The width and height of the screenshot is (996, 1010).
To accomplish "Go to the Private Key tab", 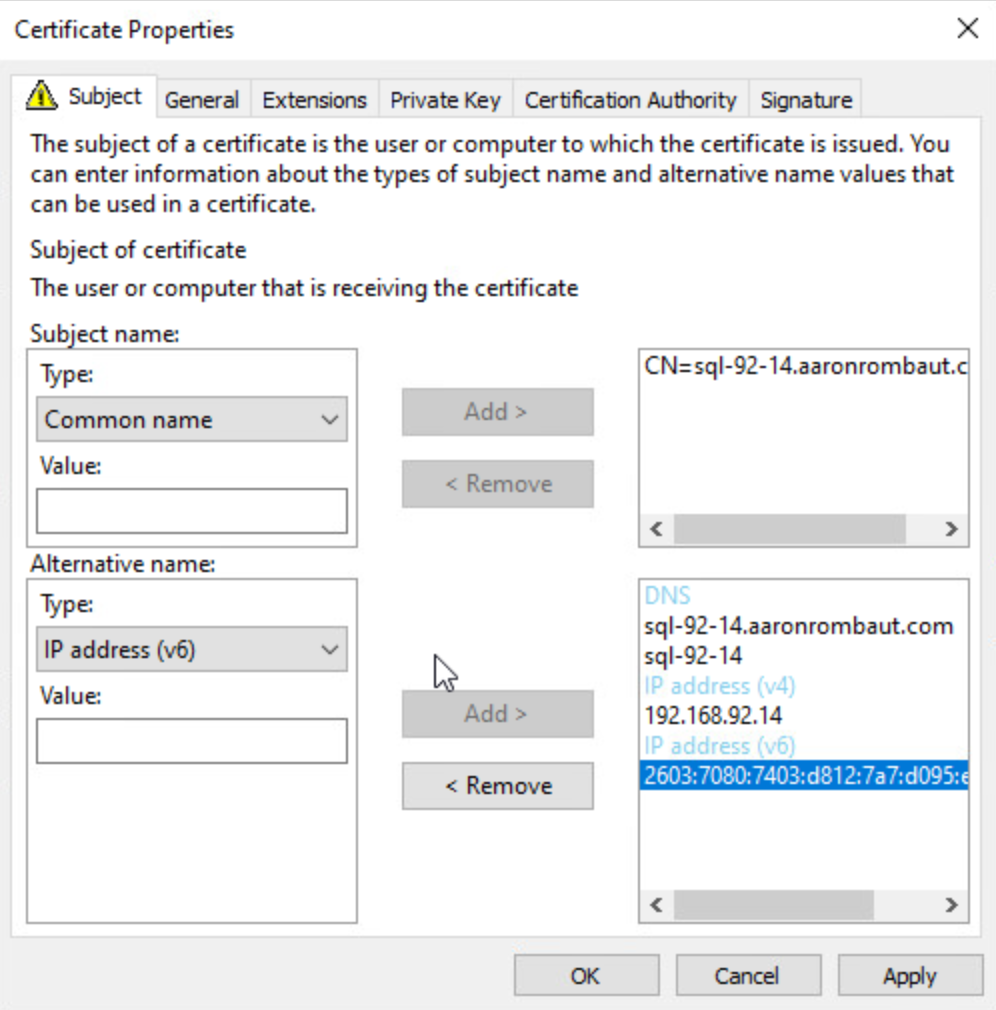I will (445, 100).
